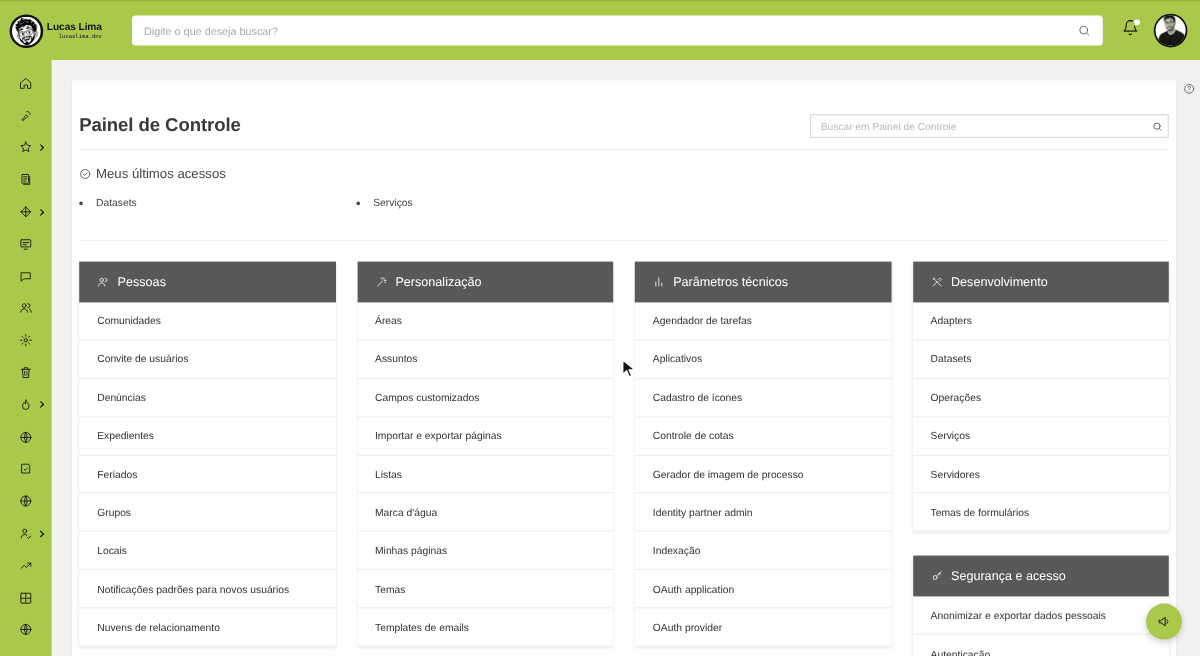
Task: Open Gerador de imagem de processo
Action: click(x=763, y=475)
